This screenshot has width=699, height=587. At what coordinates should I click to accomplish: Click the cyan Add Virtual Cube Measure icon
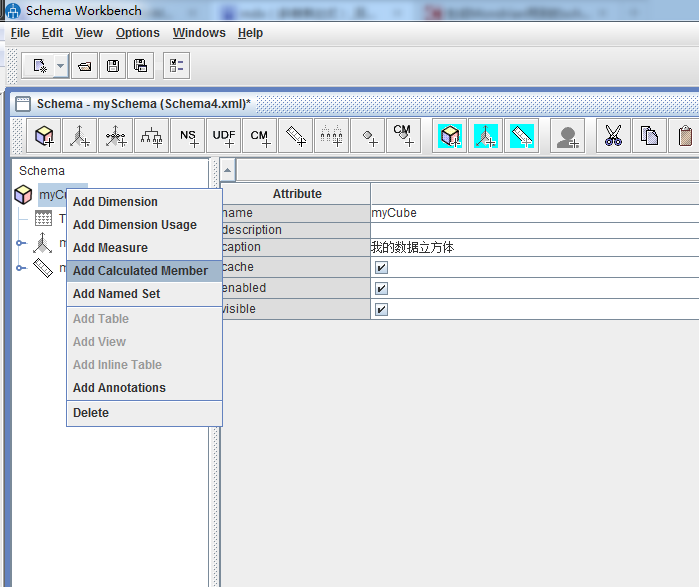(522, 136)
